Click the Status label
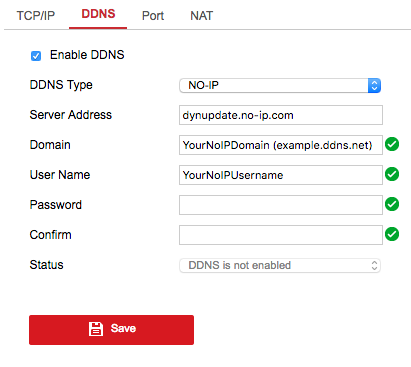Viewport: 411px width, 367px height. 47,265
